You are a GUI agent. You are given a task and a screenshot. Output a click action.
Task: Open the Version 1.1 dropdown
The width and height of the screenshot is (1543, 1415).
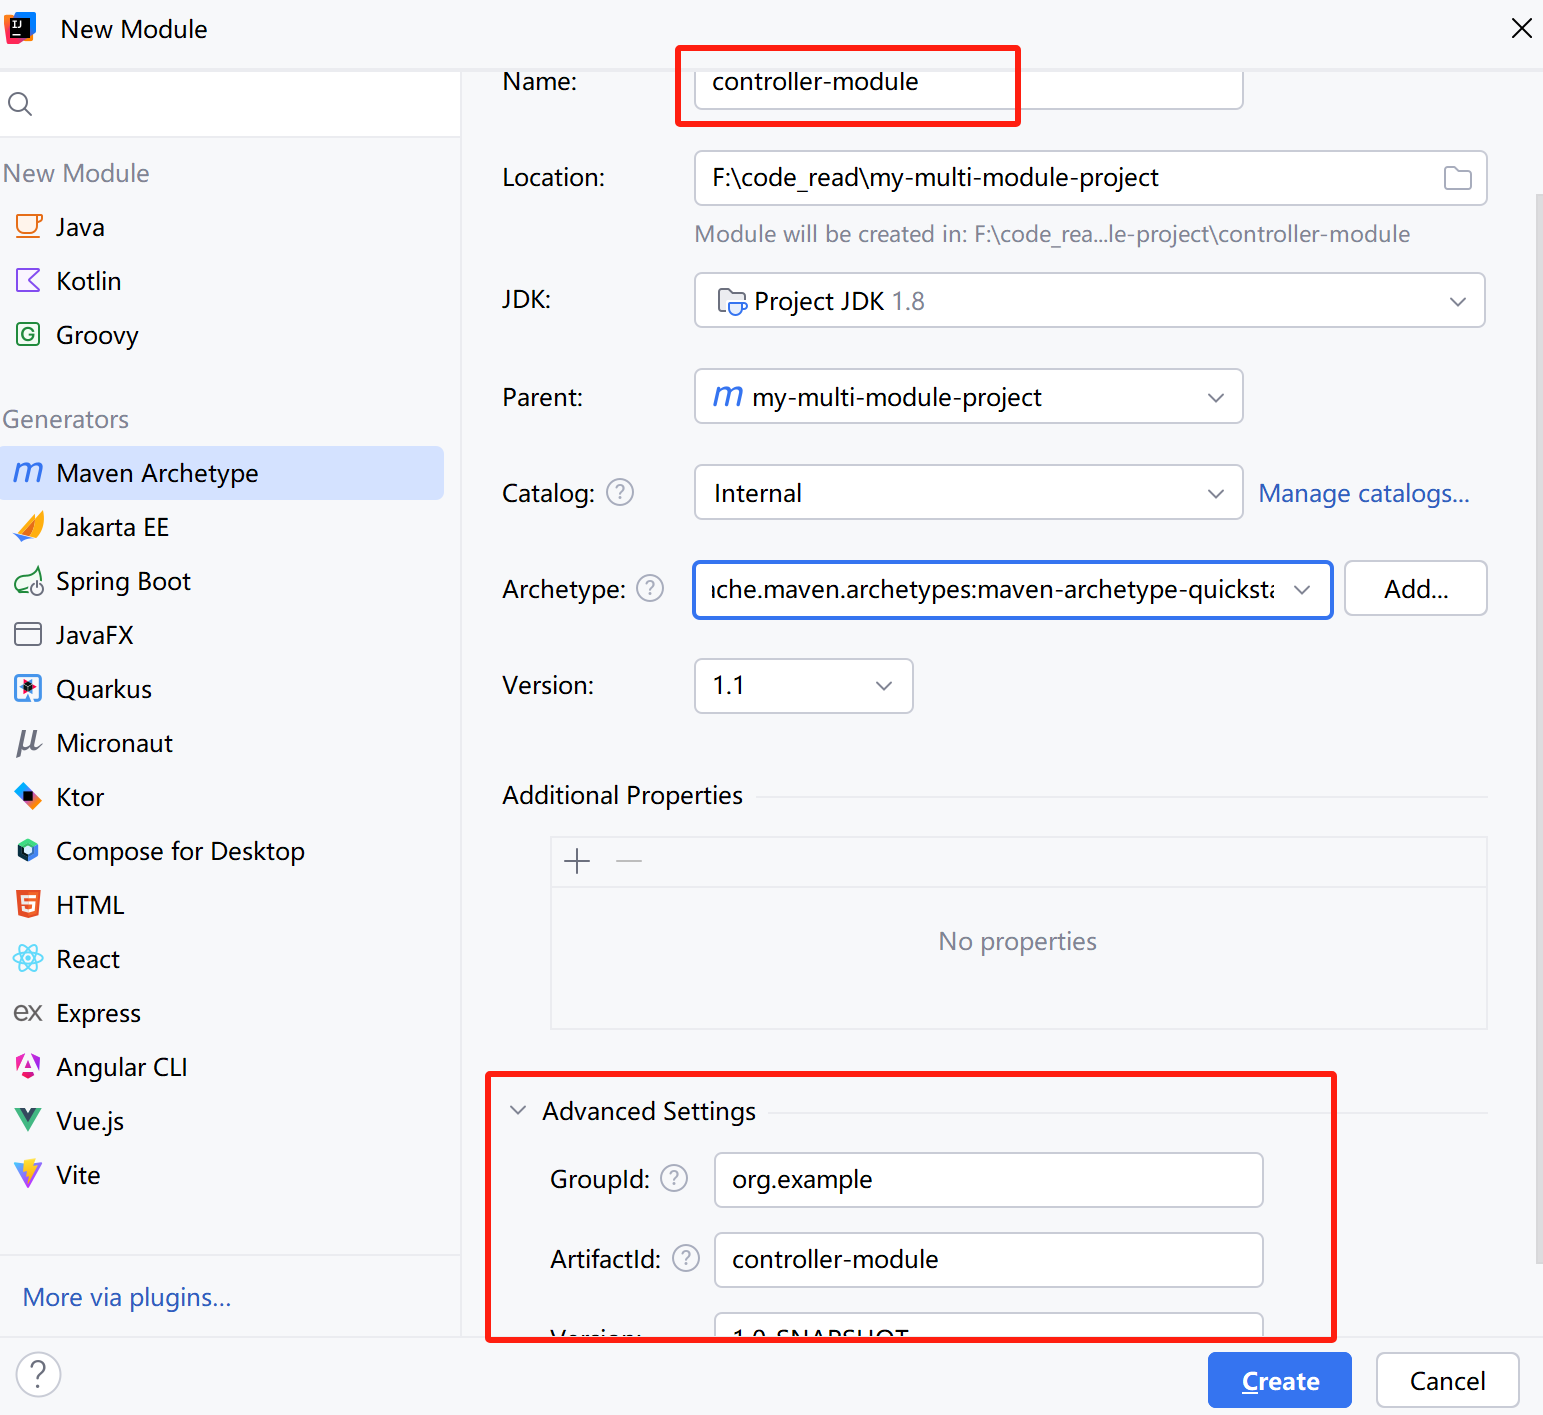(803, 686)
